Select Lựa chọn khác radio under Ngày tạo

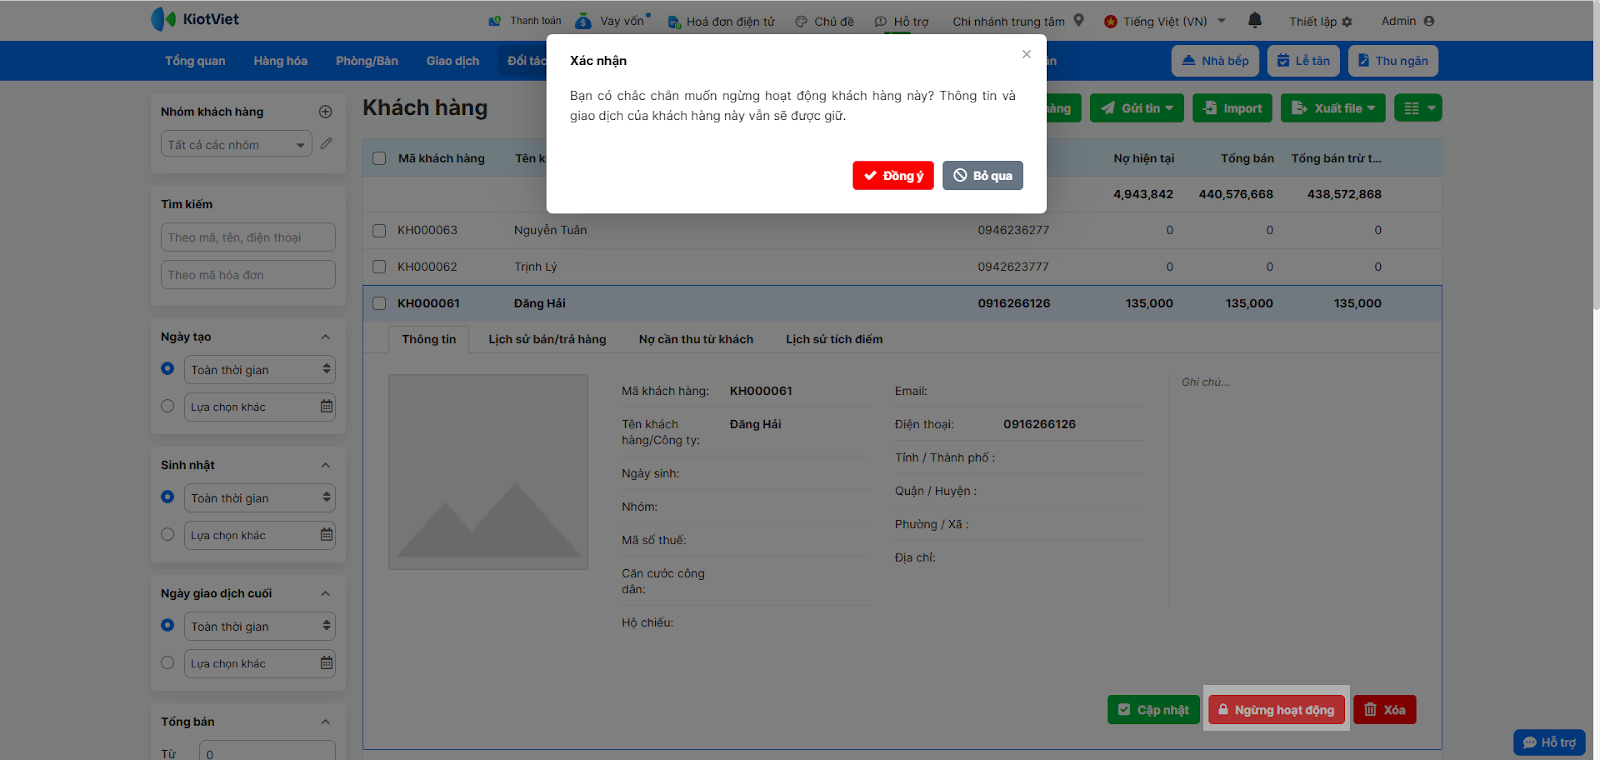(x=167, y=406)
